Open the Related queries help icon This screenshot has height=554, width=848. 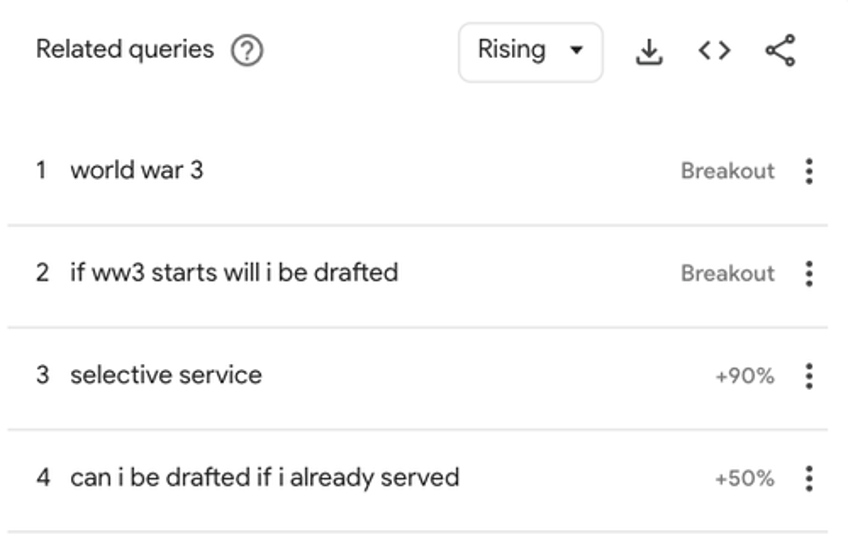click(x=247, y=51)
